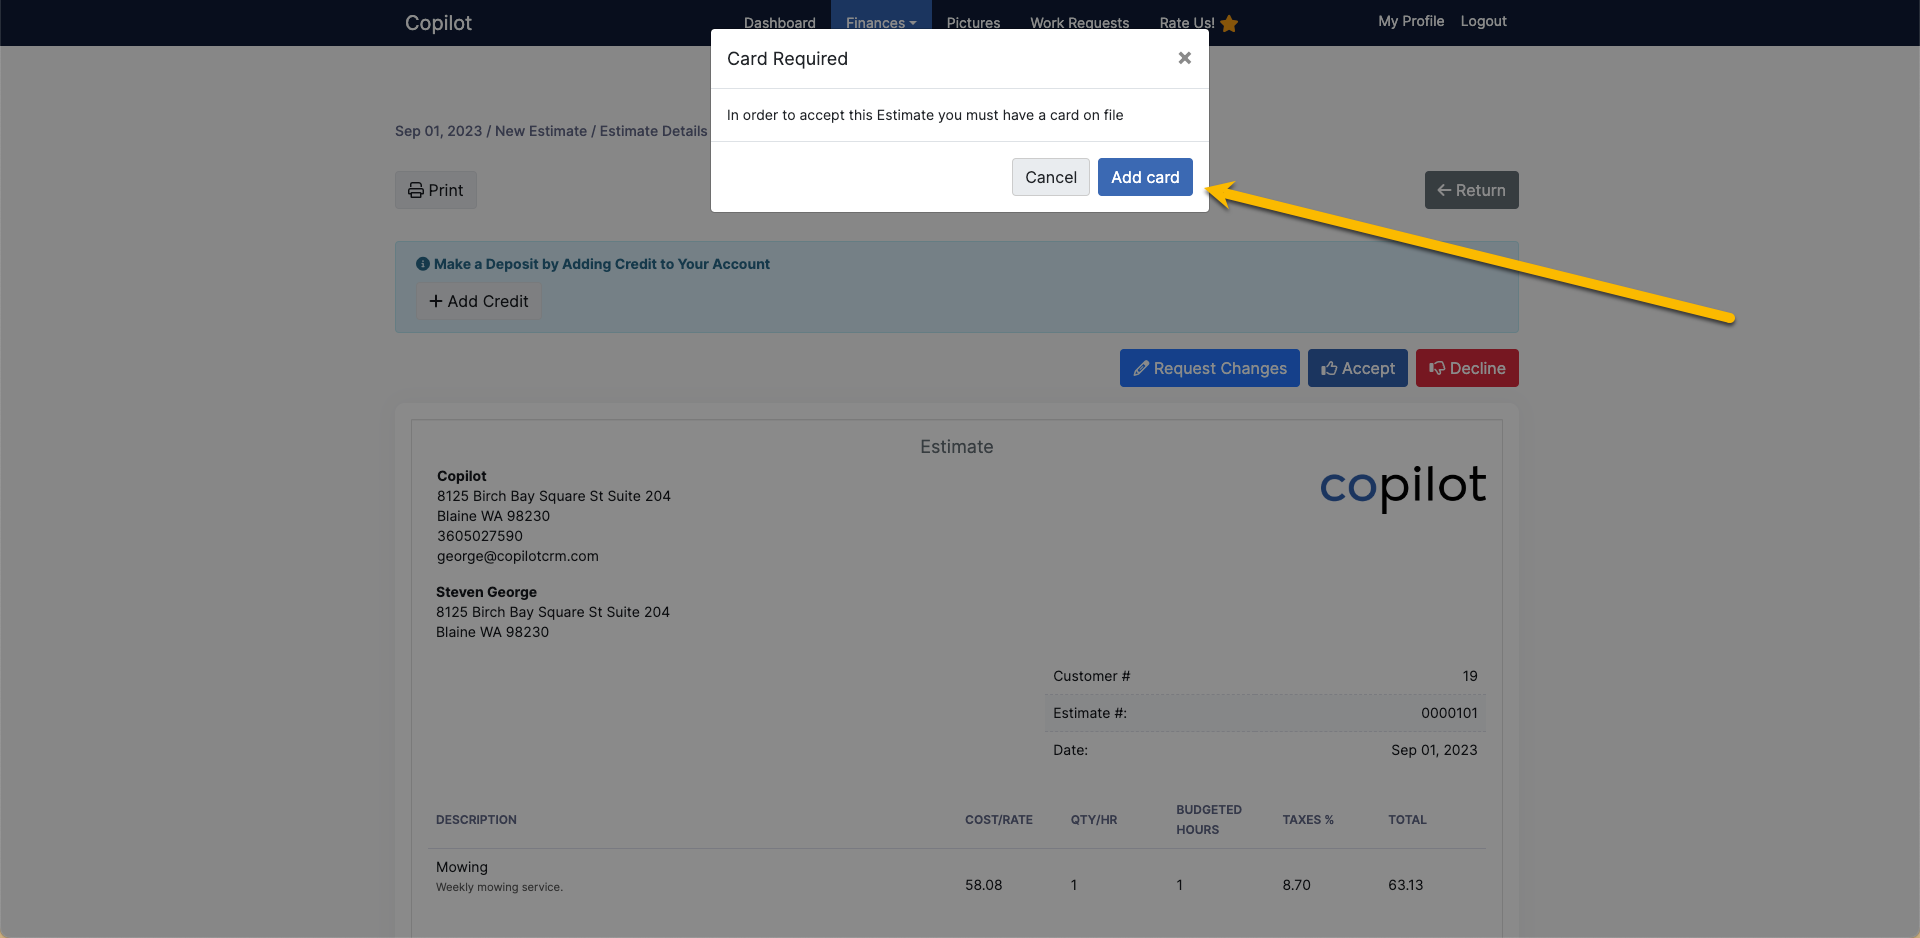
Task: Click the Card Required dialog title
Action: [787, 59]
